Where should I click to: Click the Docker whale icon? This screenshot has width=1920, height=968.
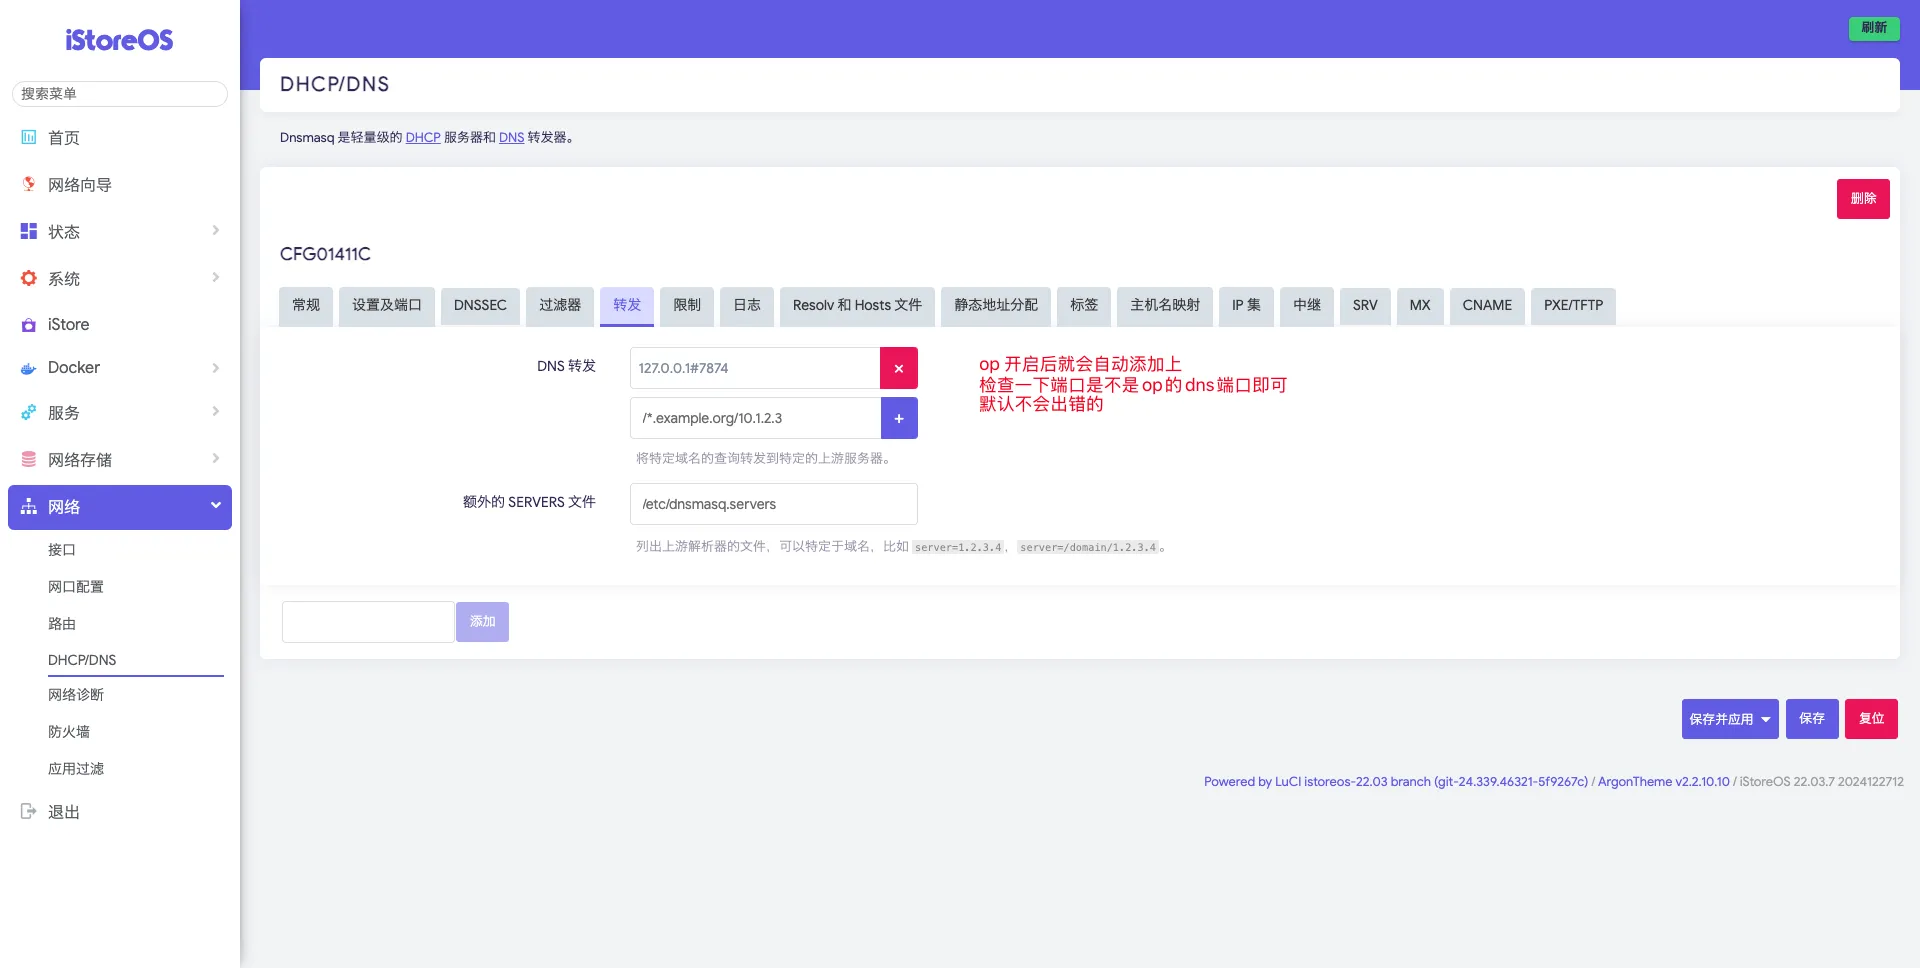[x=29, y=368]
